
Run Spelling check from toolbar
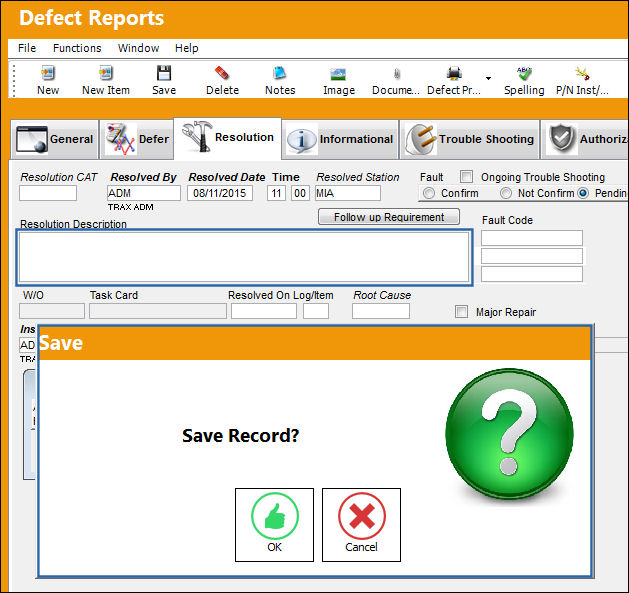pos(524,80)
